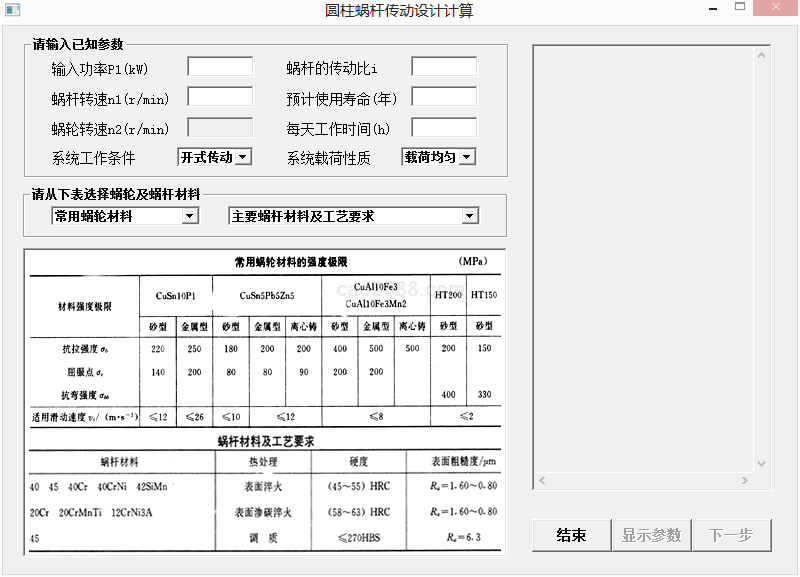Select the 每天工作时间(h) text box

tap(443, 127)
